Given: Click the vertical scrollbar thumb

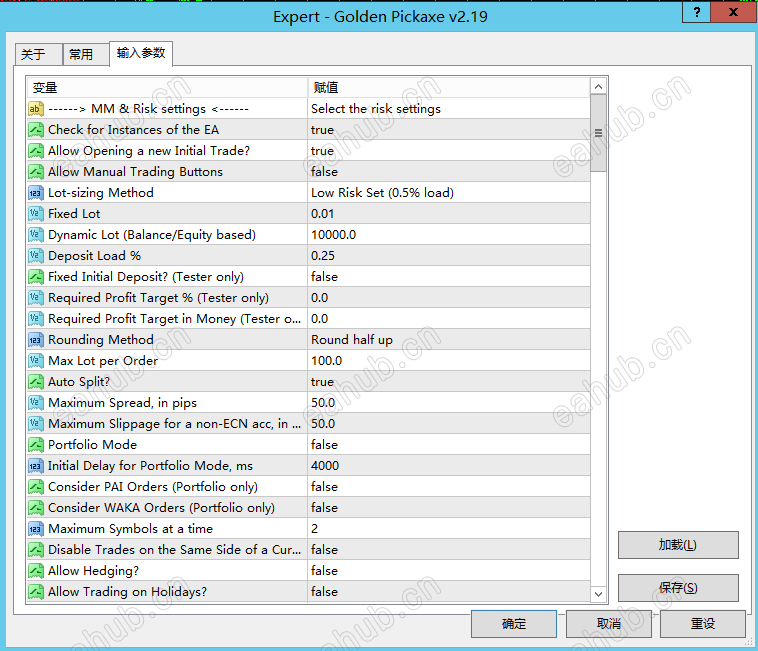Looking at the screenshot, I should point(598,133).
